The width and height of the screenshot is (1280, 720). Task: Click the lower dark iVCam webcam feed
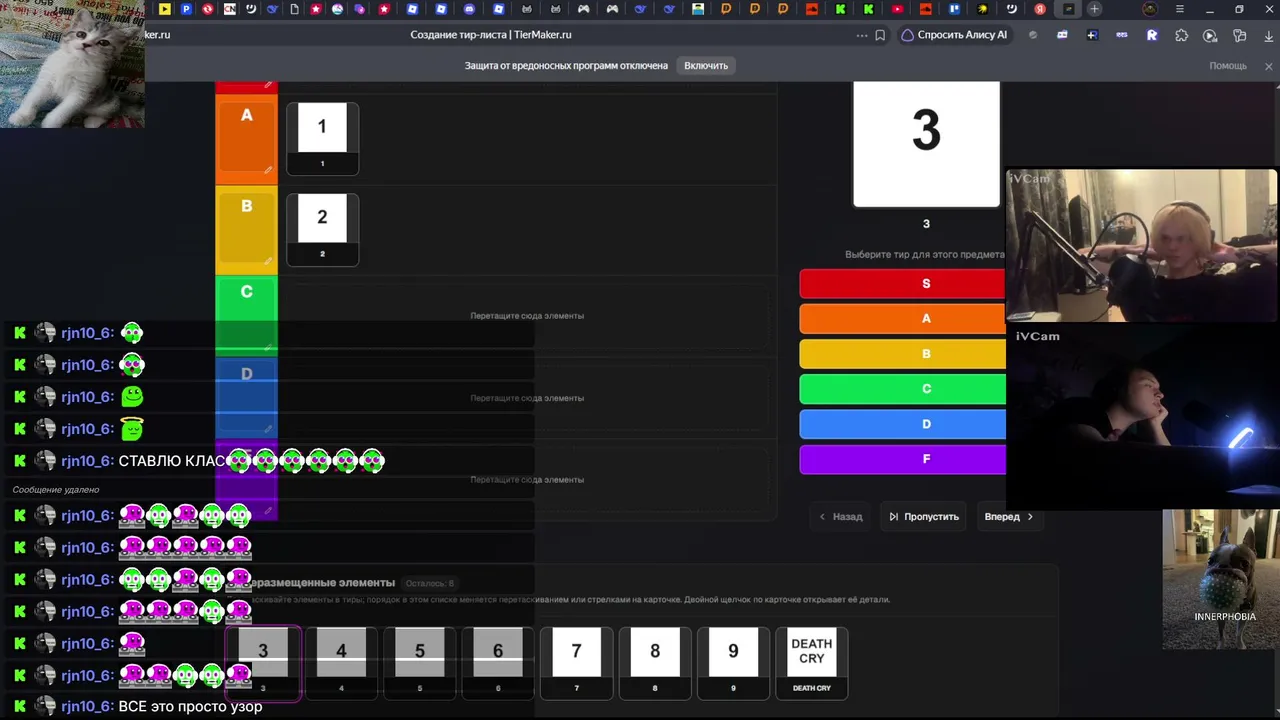pyautogui.click(x=1141, y=418)
